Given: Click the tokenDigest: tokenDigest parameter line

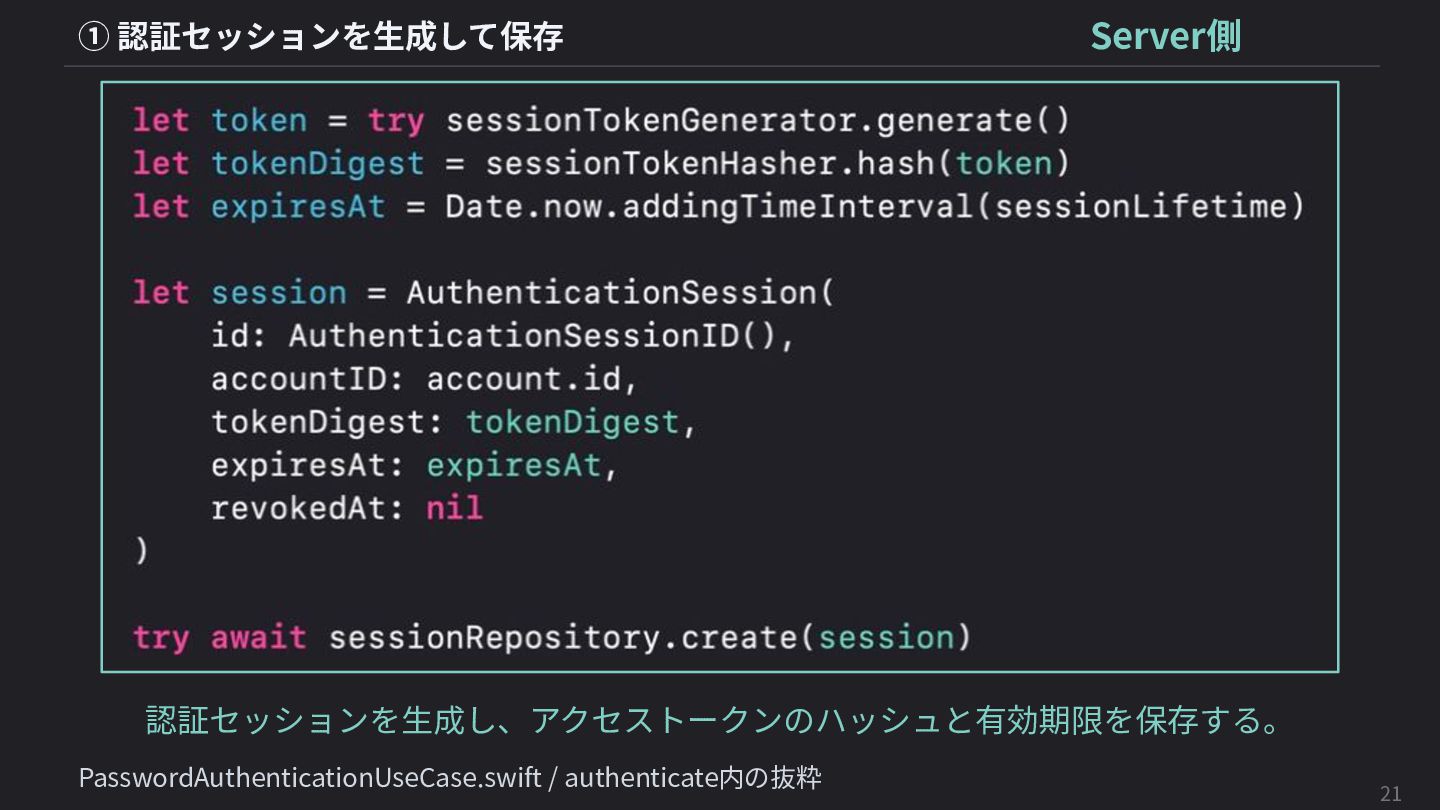Looking at the screenshot, I should (x=454, y=422).
